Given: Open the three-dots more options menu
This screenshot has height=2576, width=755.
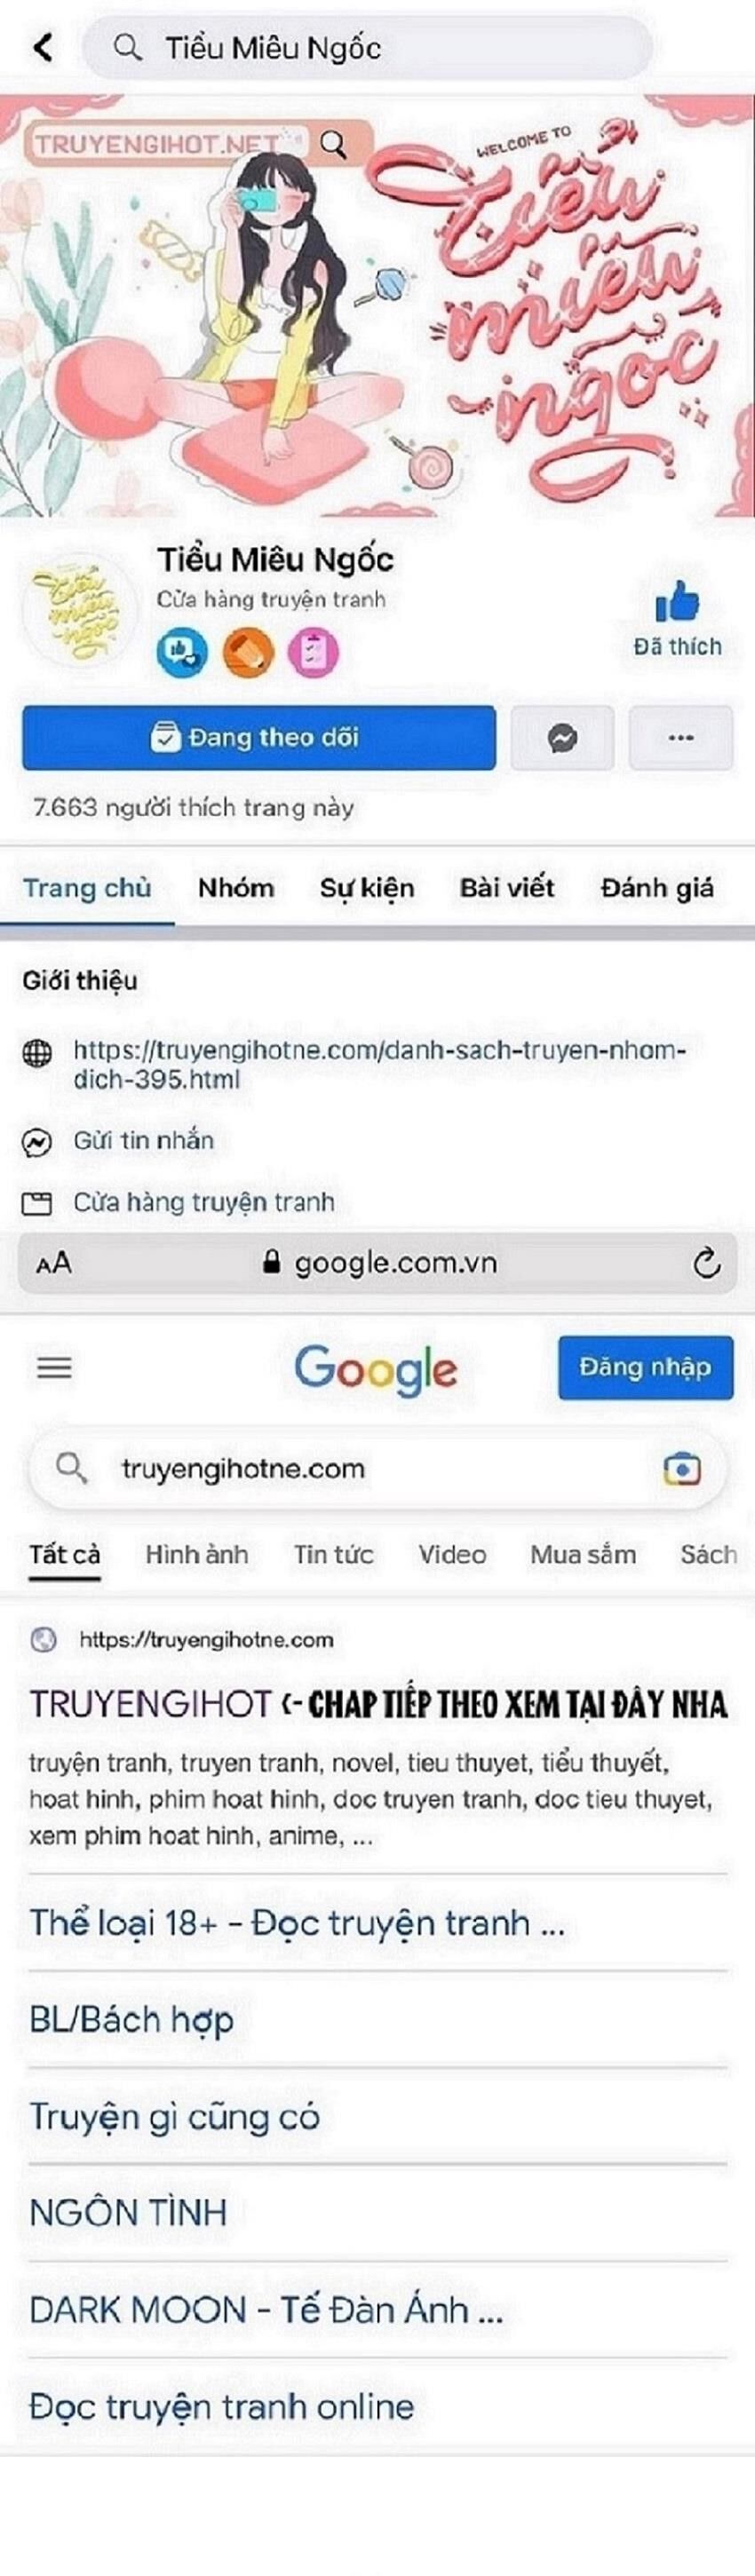Looking at the screenshot, I should (x=680, y=739).
